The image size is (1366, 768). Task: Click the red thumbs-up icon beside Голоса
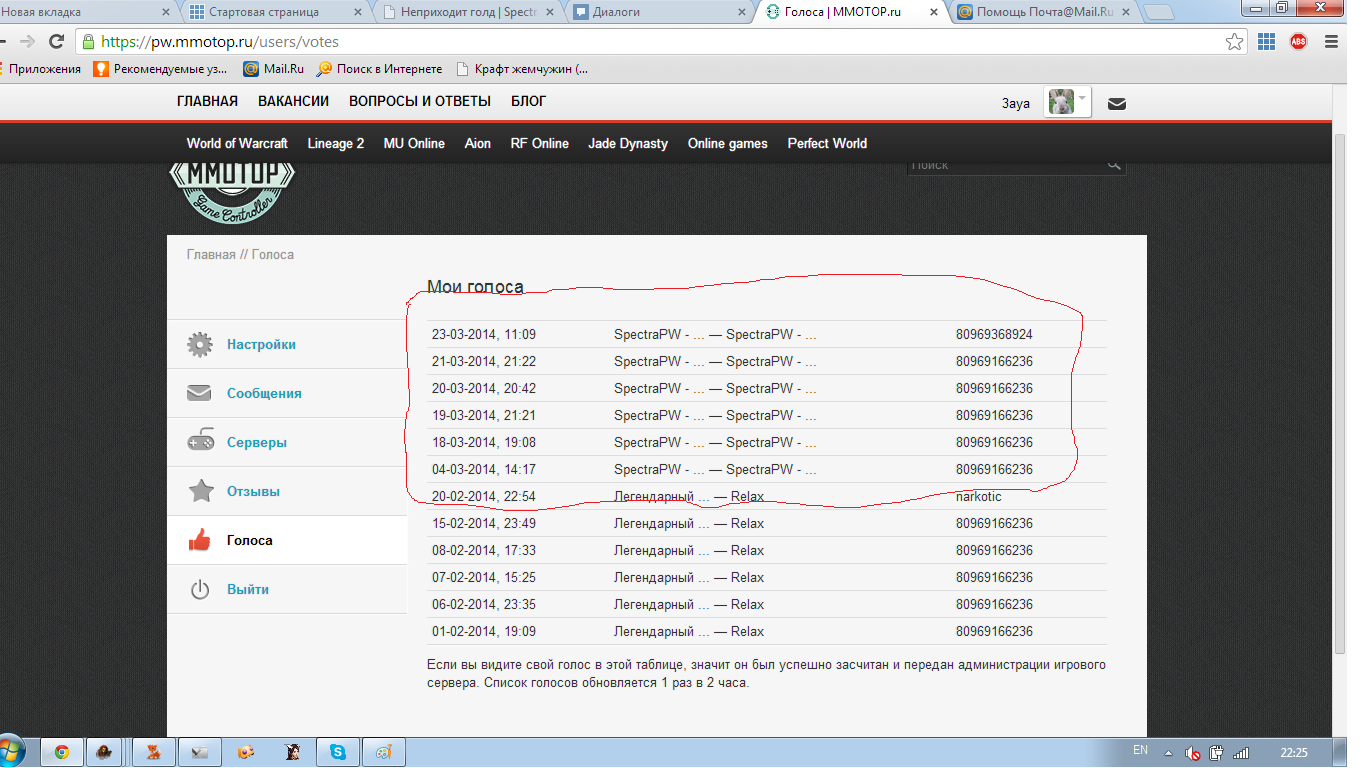click(200, 540)
